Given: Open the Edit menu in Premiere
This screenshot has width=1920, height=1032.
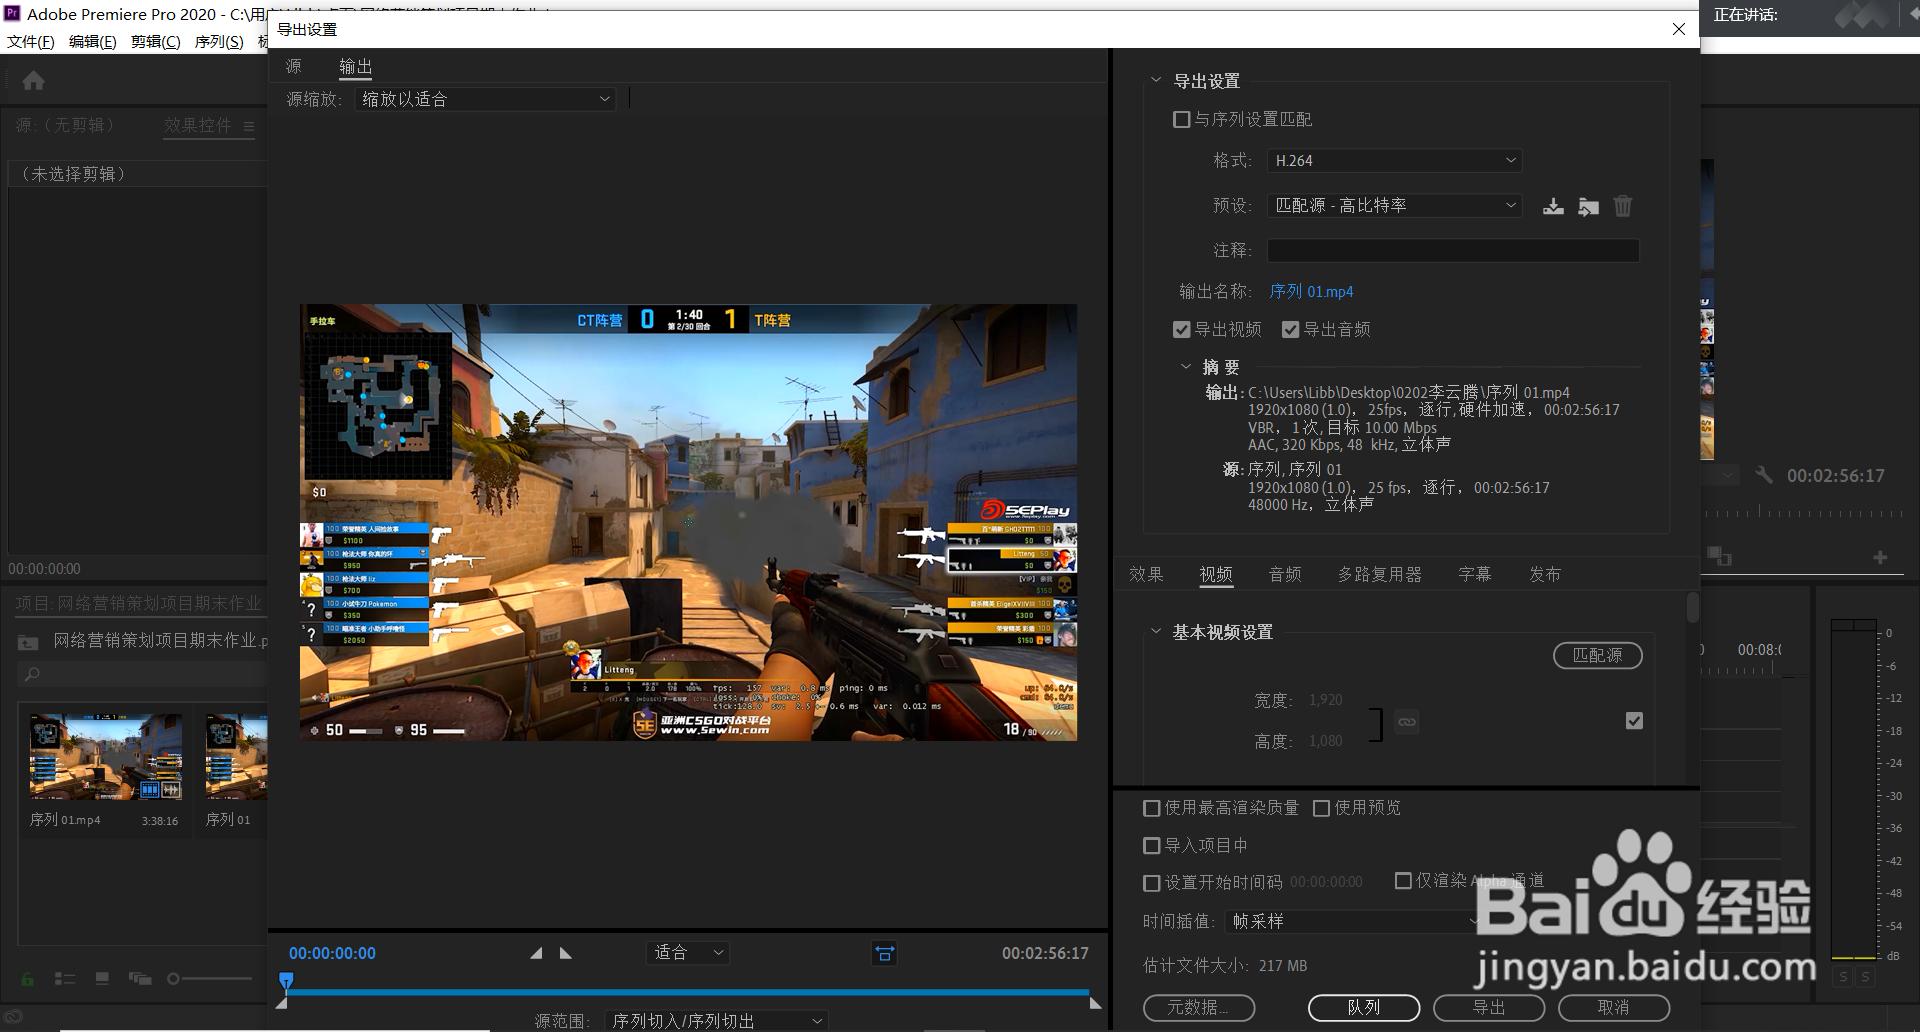Looking at the screenshot, I should [93, 41].
